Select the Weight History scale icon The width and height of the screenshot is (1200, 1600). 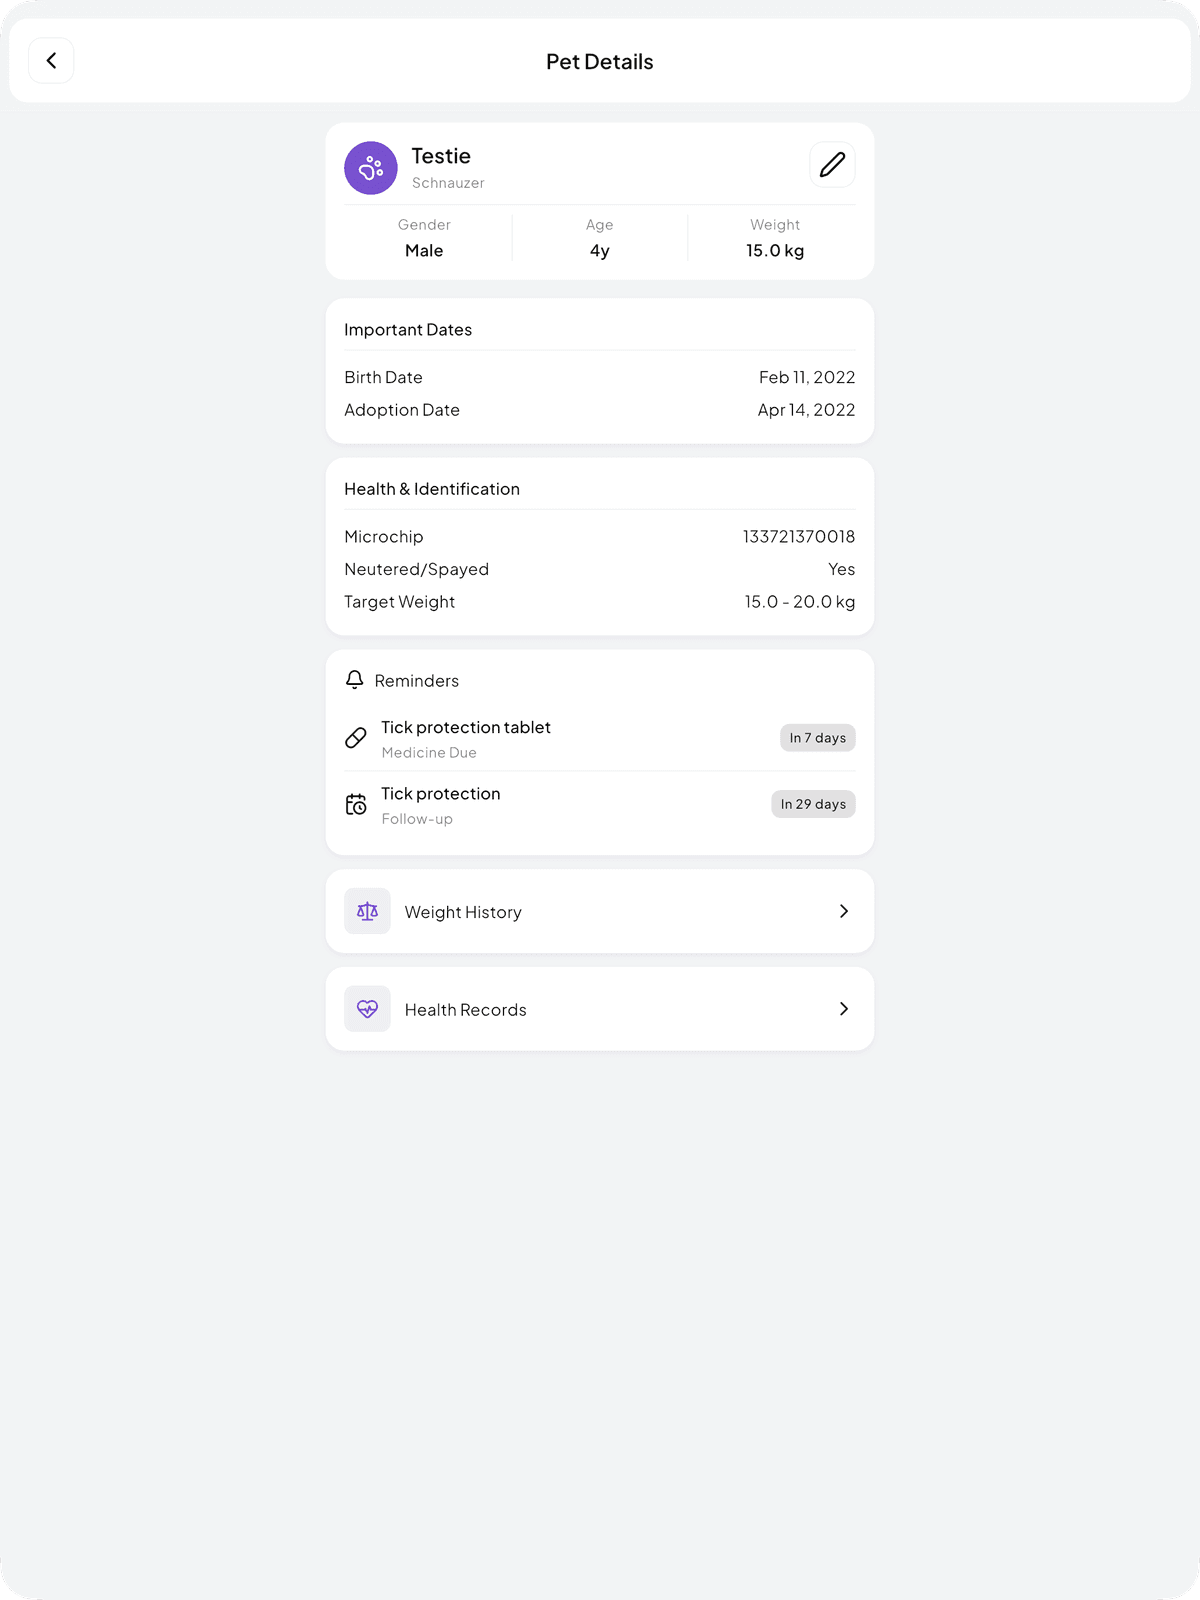point(367,911)
